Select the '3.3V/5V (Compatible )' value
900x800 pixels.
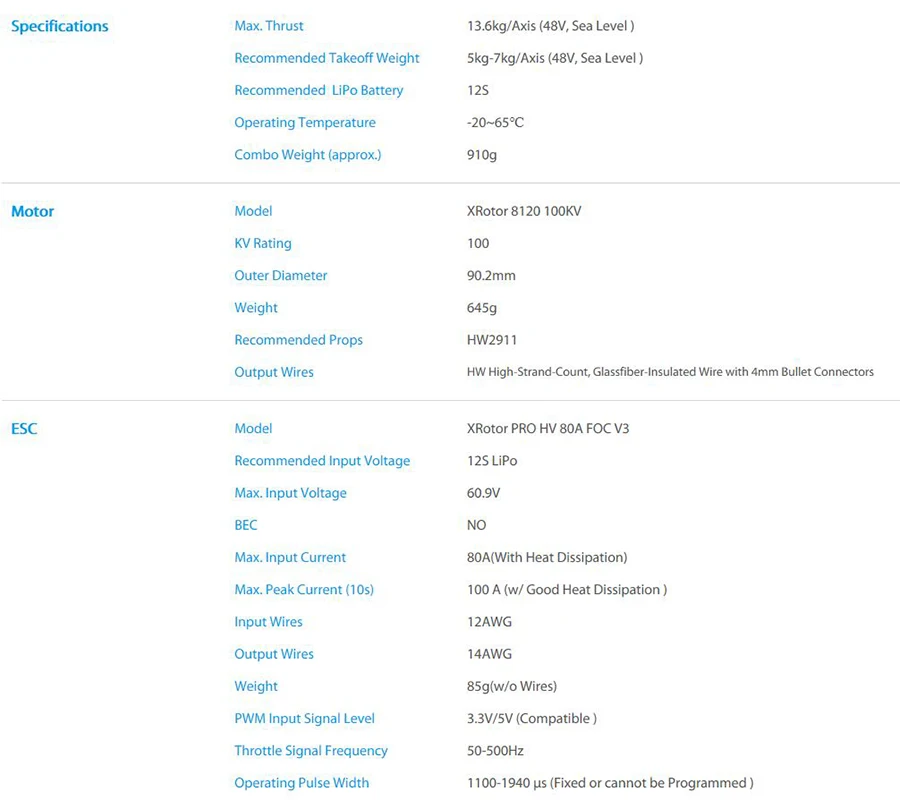(532, 719)
